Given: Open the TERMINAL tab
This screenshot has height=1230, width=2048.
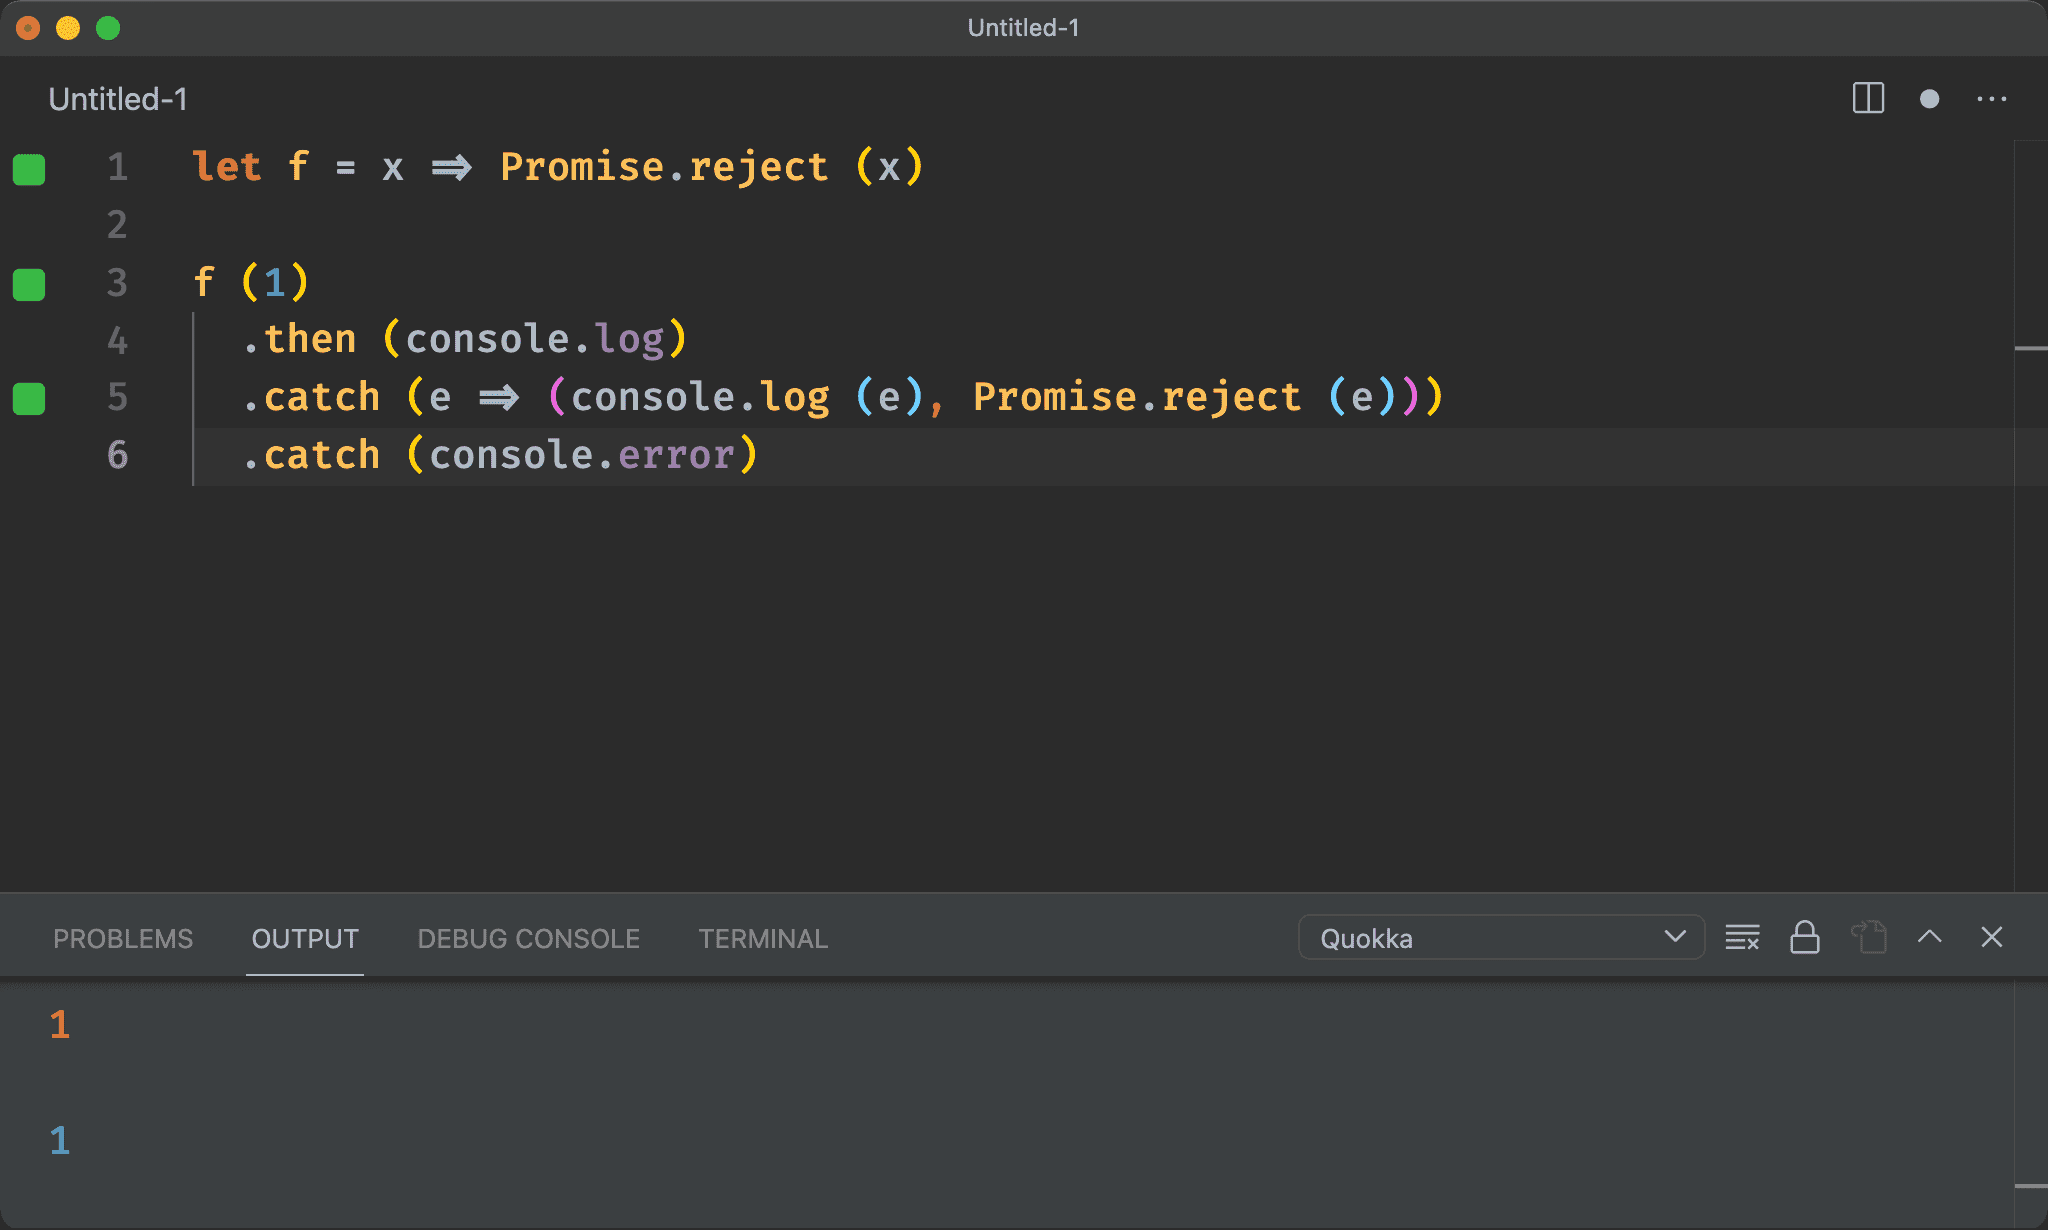Looking at the screenshot, I should pos(763,939).
